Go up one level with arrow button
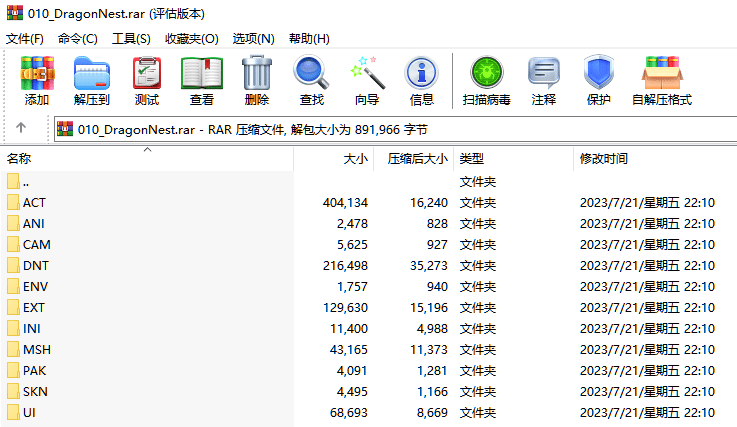The height and width of the screenshot is (427, 737). click(21, 127)
